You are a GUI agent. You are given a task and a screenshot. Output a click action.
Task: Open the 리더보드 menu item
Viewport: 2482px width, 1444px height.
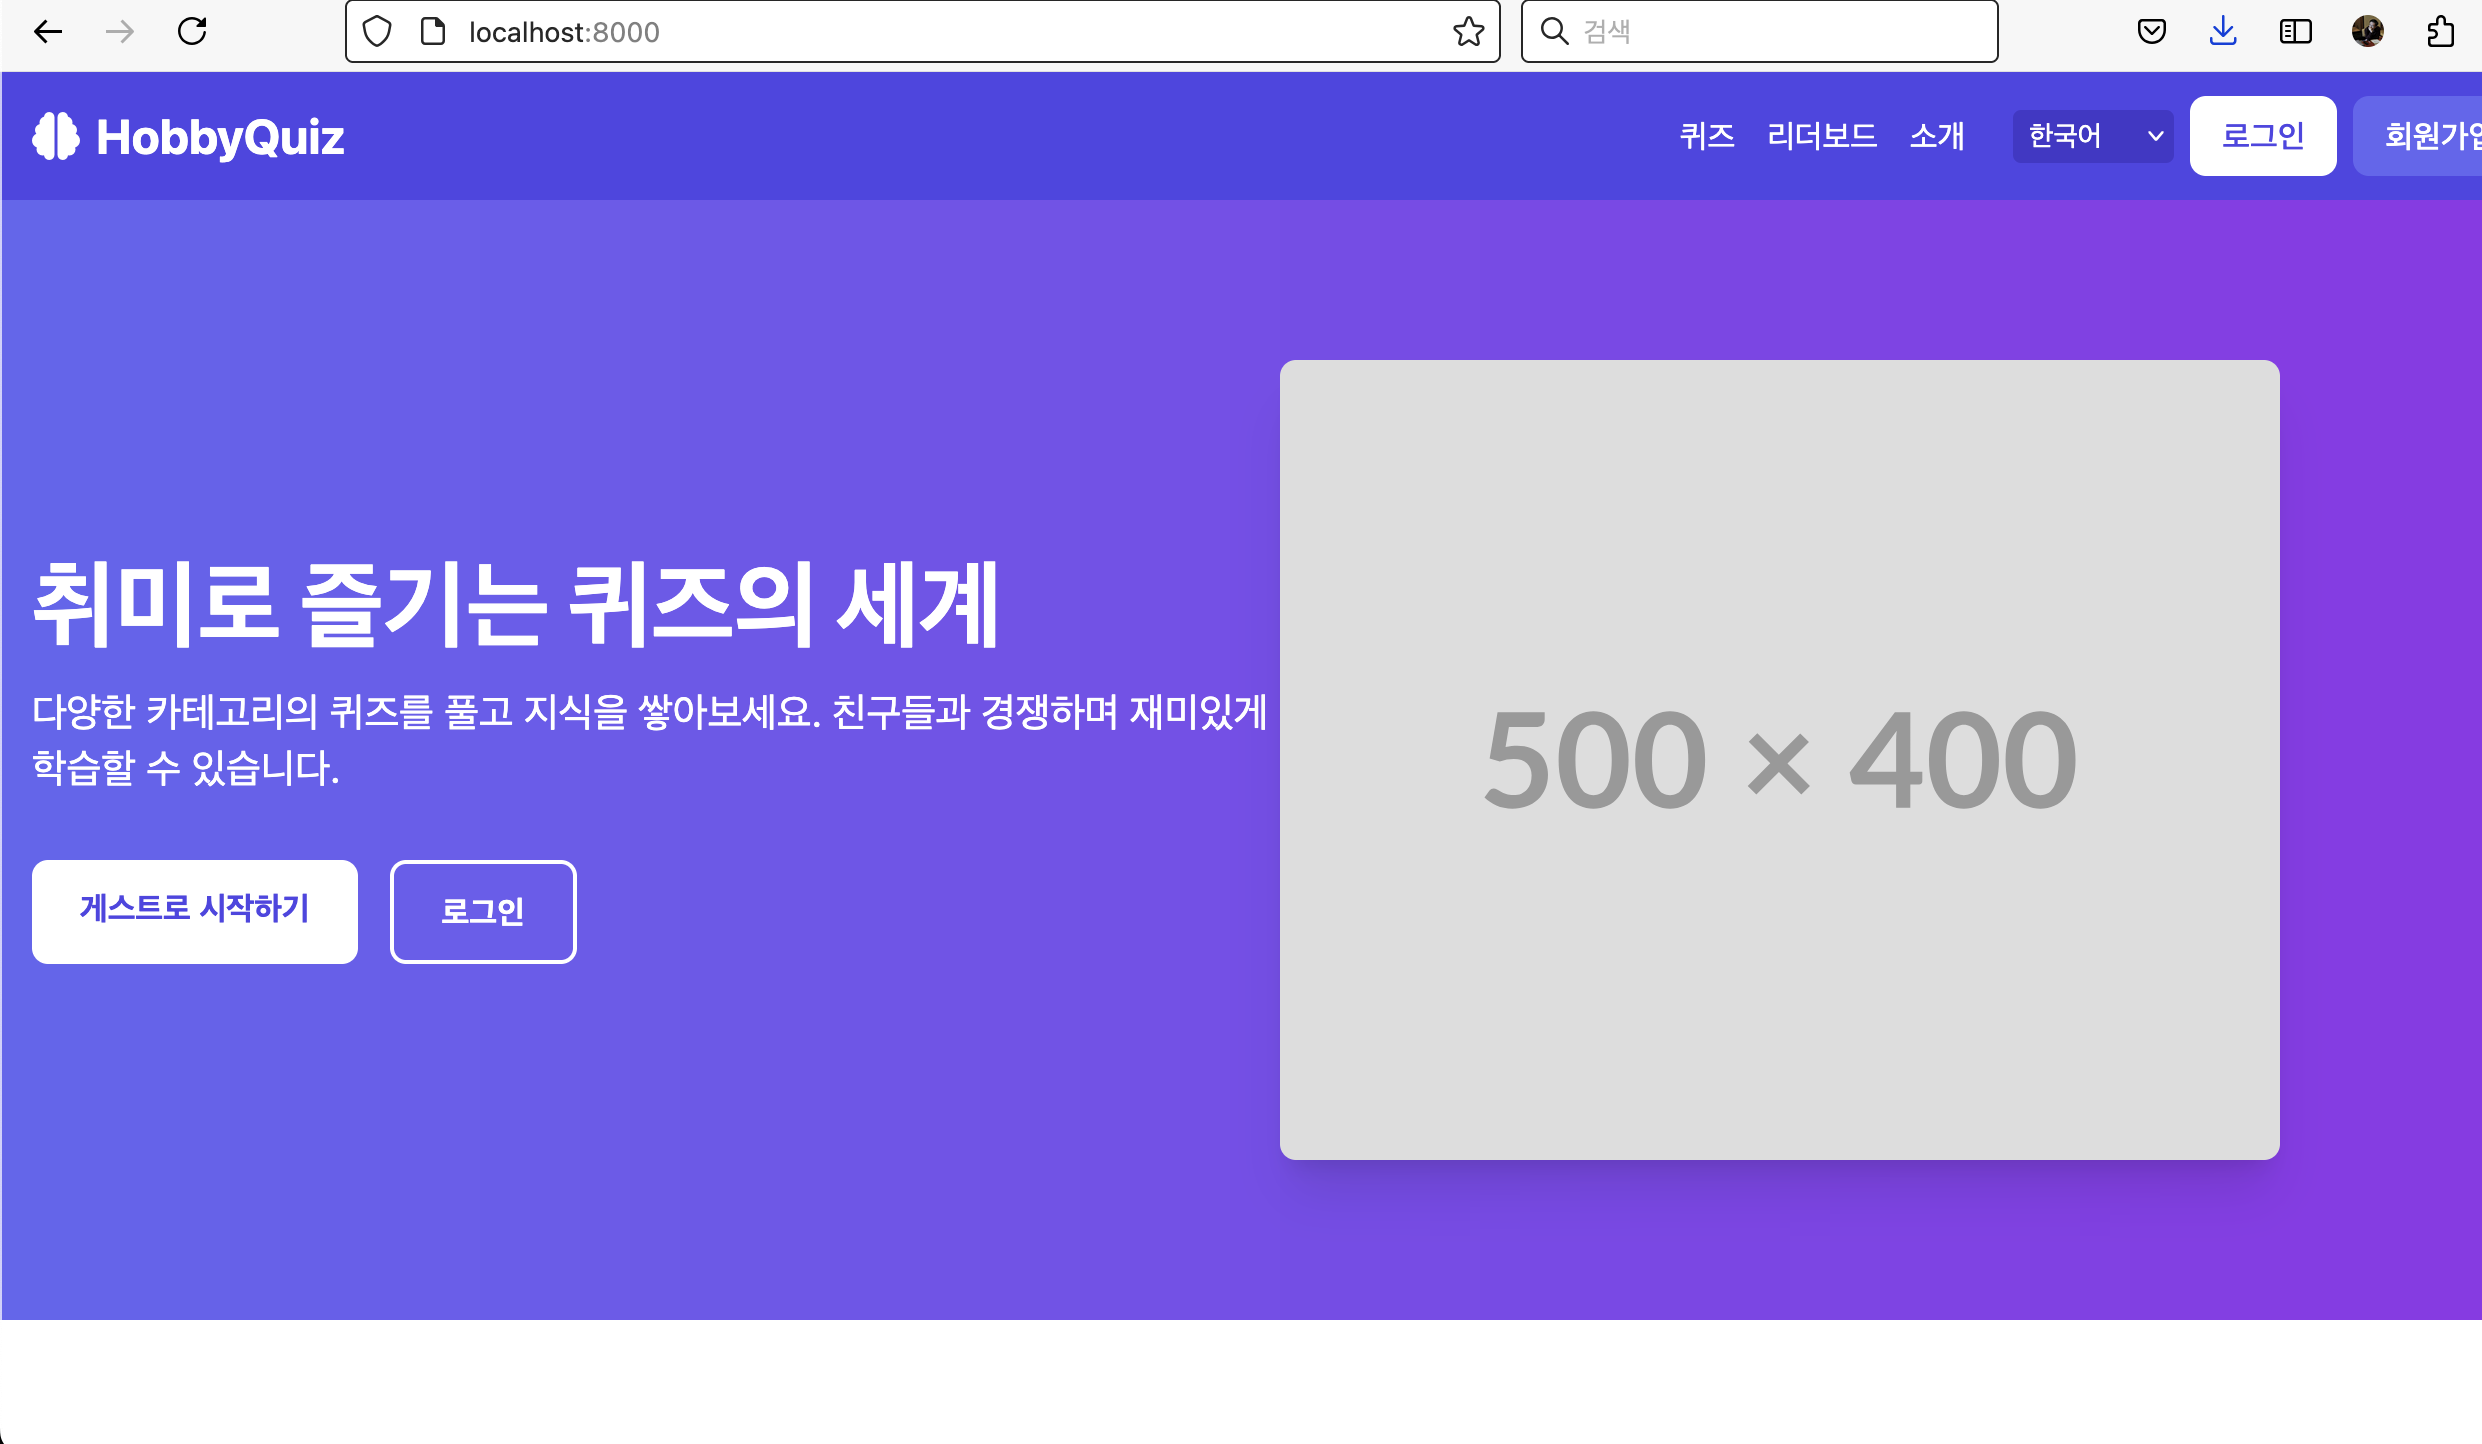(x=1821, y=136)
